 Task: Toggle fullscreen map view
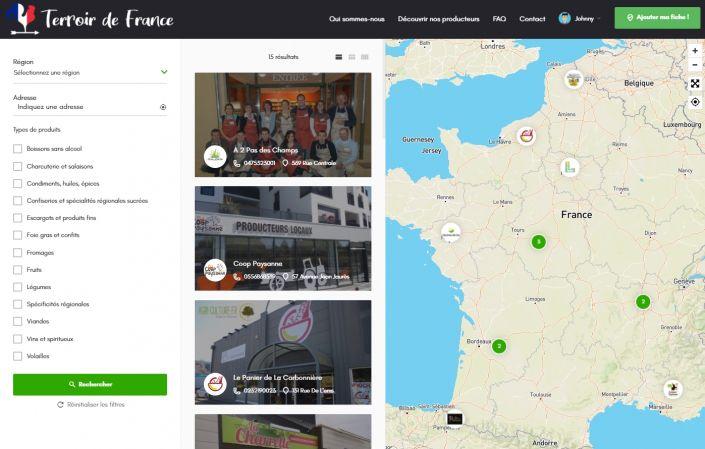click(x=695, y=84)
